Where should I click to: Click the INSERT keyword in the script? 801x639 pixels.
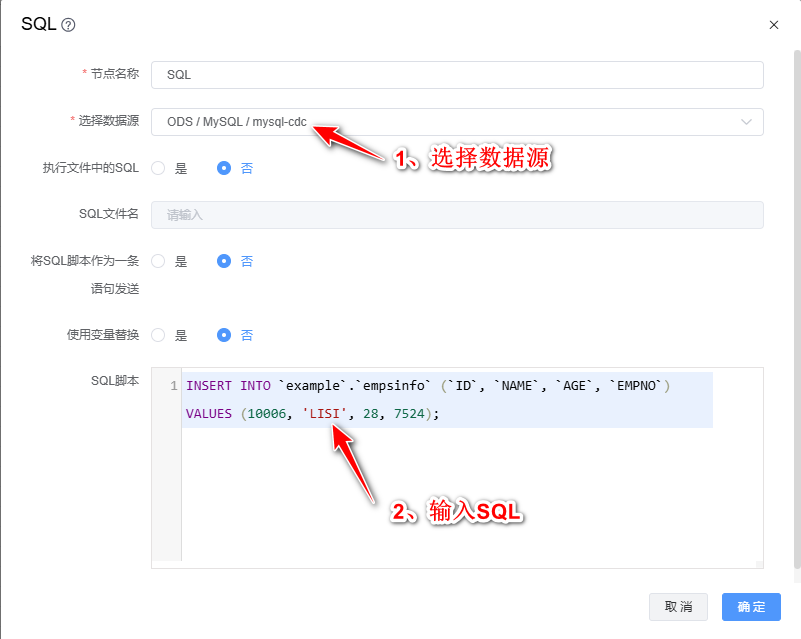tap(208, 386)
